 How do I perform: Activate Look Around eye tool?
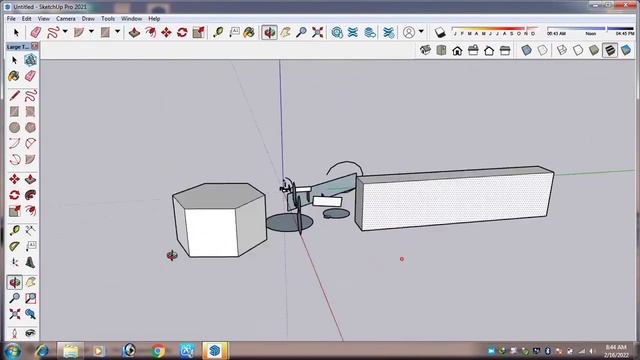click(30, 333)
